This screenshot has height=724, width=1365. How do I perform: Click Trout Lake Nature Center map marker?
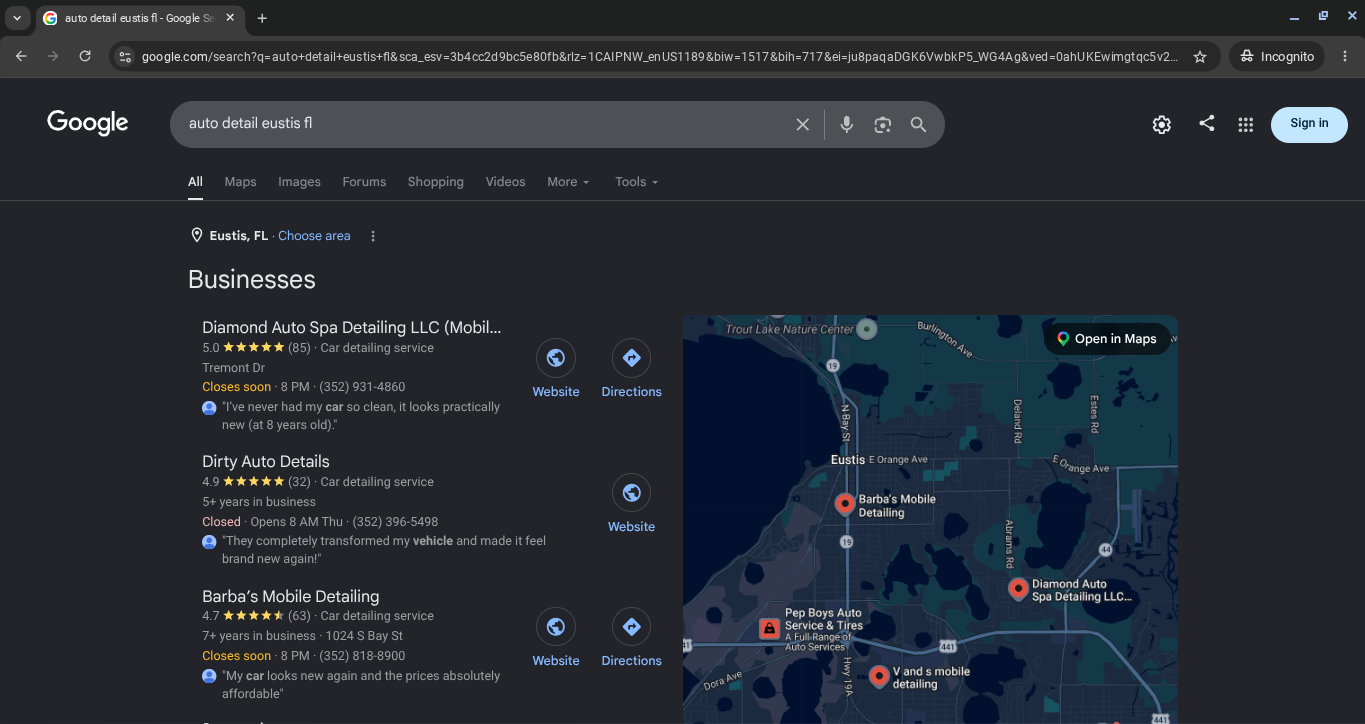point(867,328)
